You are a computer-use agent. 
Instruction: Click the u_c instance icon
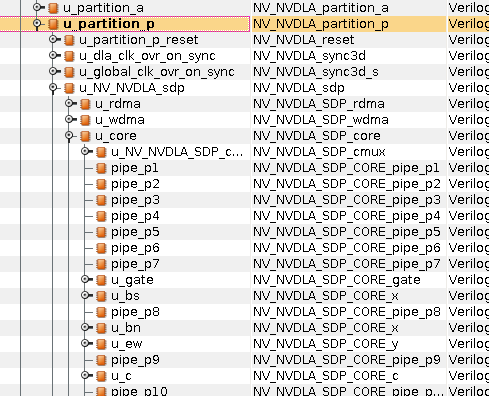tap(101, 376)
